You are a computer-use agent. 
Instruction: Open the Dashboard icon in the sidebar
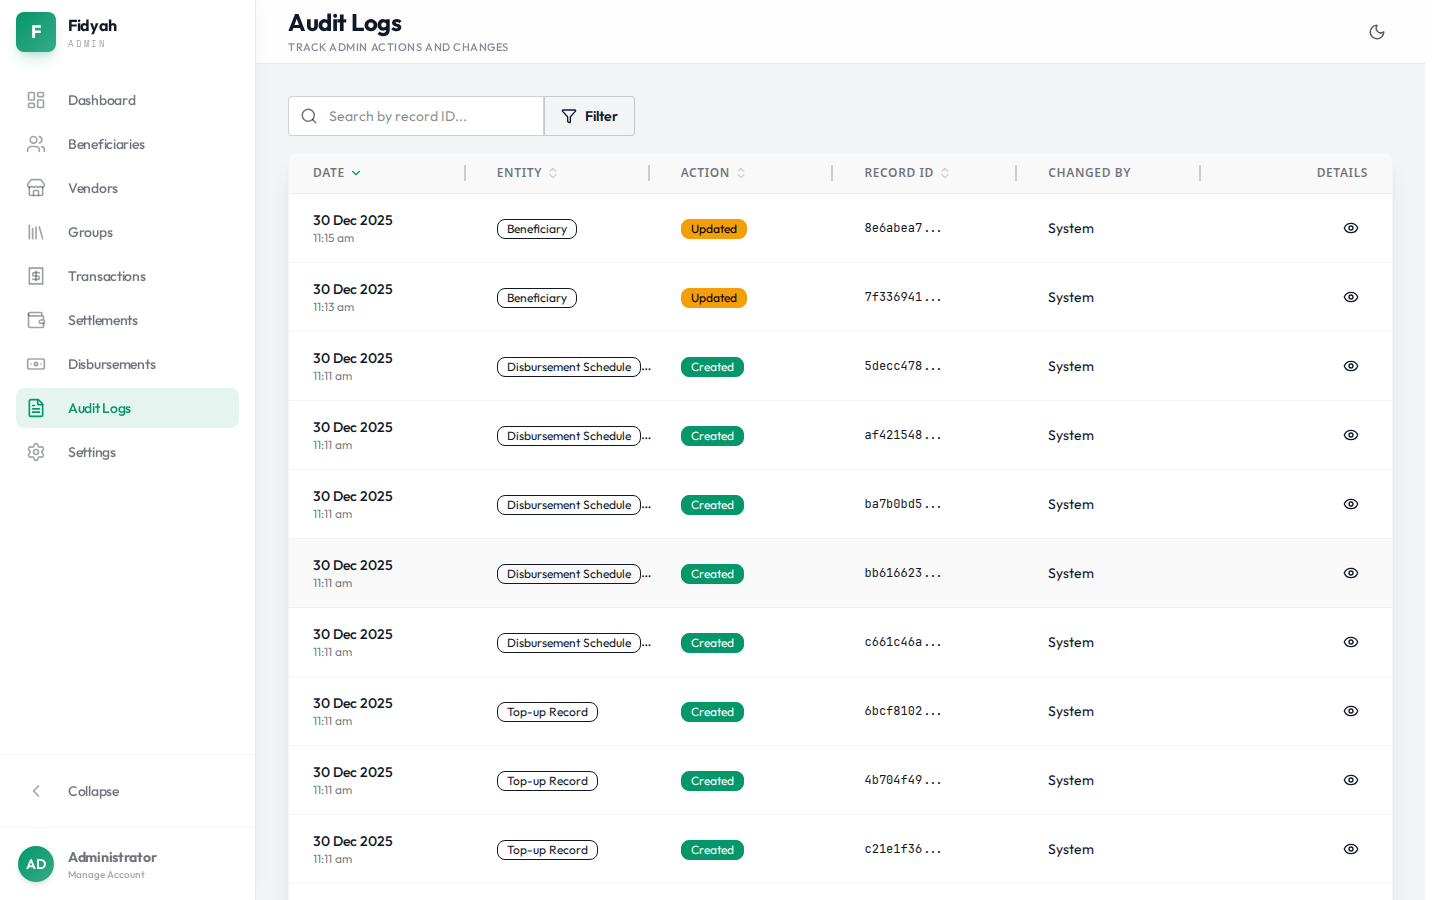[36, 100]
